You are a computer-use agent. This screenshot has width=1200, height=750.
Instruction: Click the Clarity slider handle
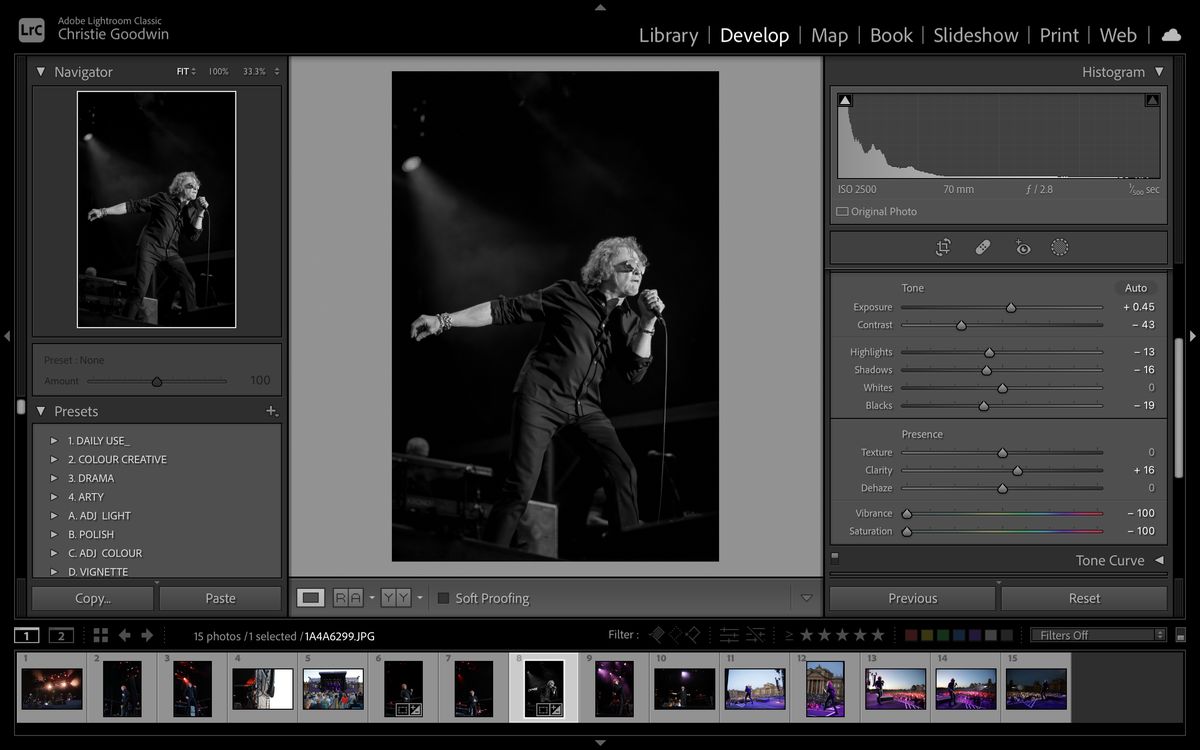[x=1016, y=470]
